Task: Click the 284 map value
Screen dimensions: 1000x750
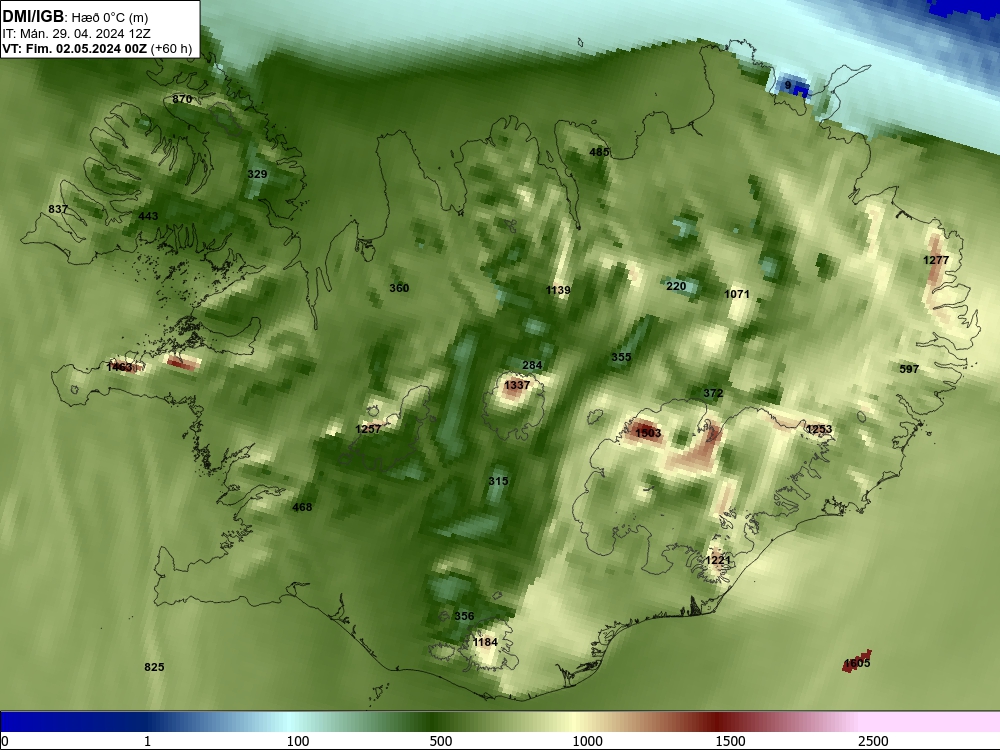Action: (532, 365)
